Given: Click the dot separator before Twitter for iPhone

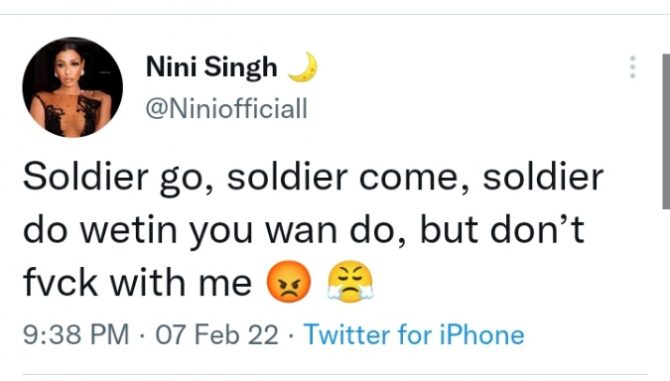Looking at the screenshot, I should [291, 334].
